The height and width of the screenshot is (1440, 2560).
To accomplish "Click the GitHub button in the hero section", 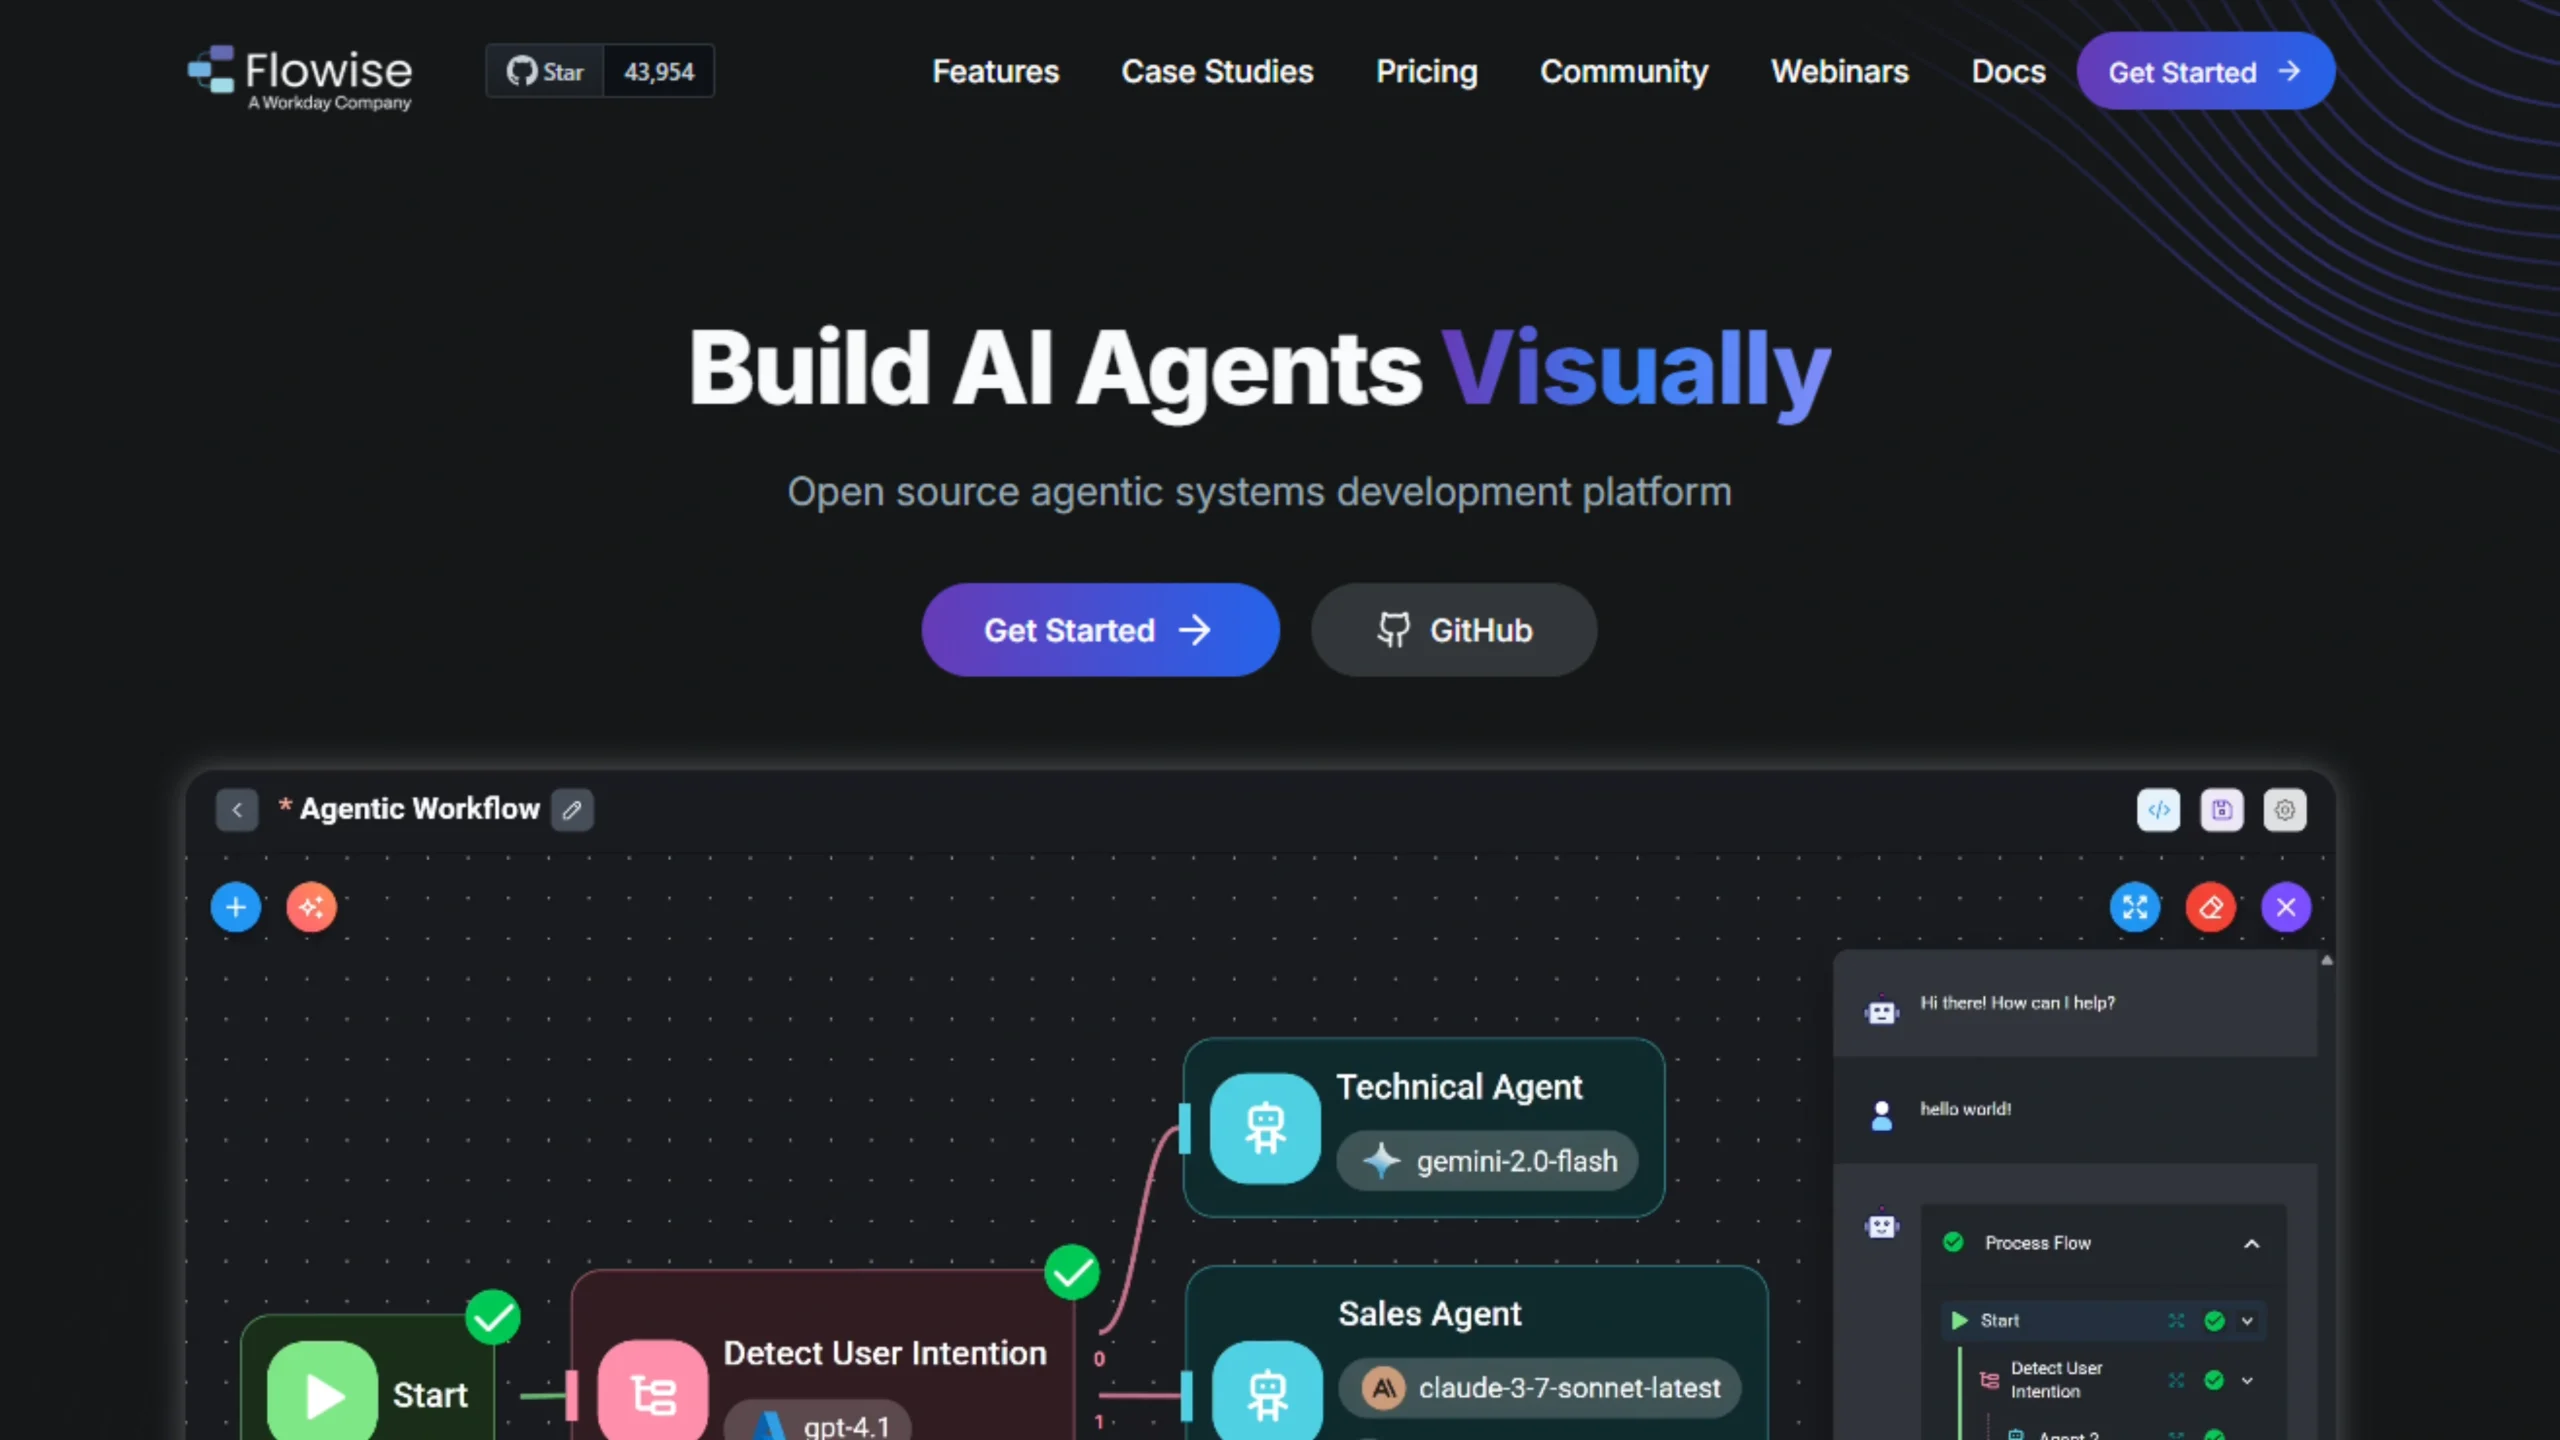I will tap(1454, 630).
